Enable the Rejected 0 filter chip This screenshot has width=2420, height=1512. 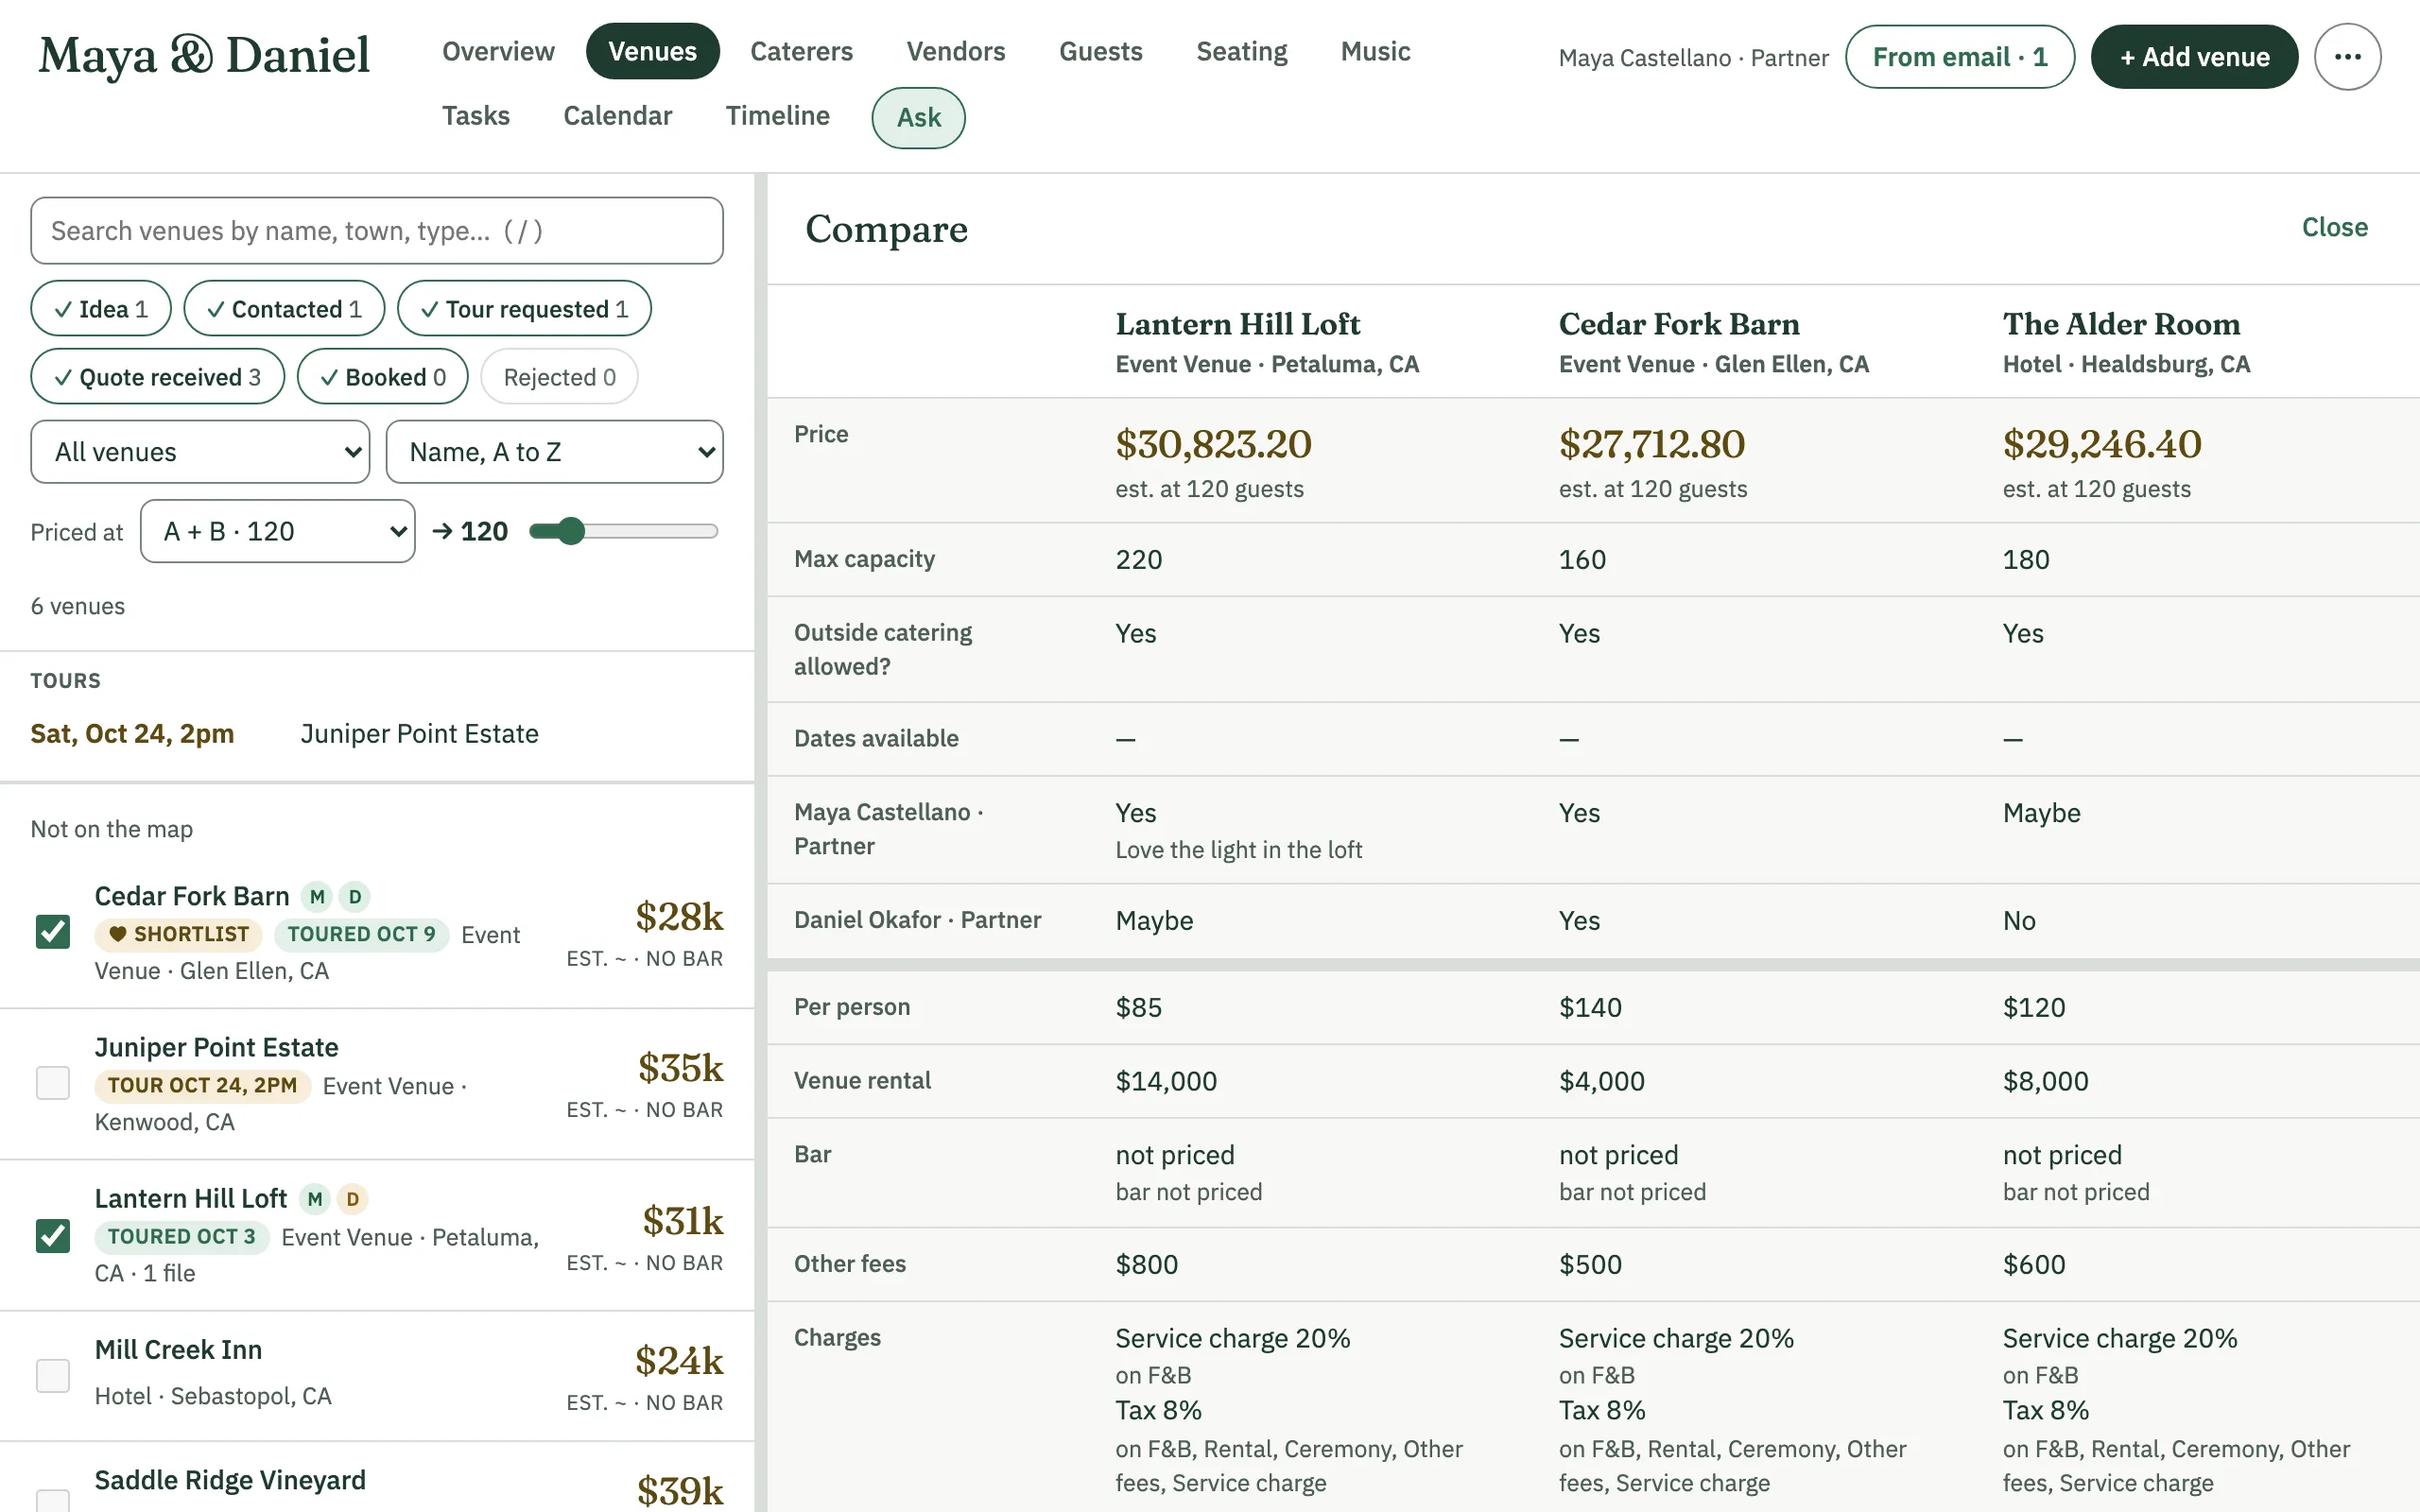coord(559,377)
